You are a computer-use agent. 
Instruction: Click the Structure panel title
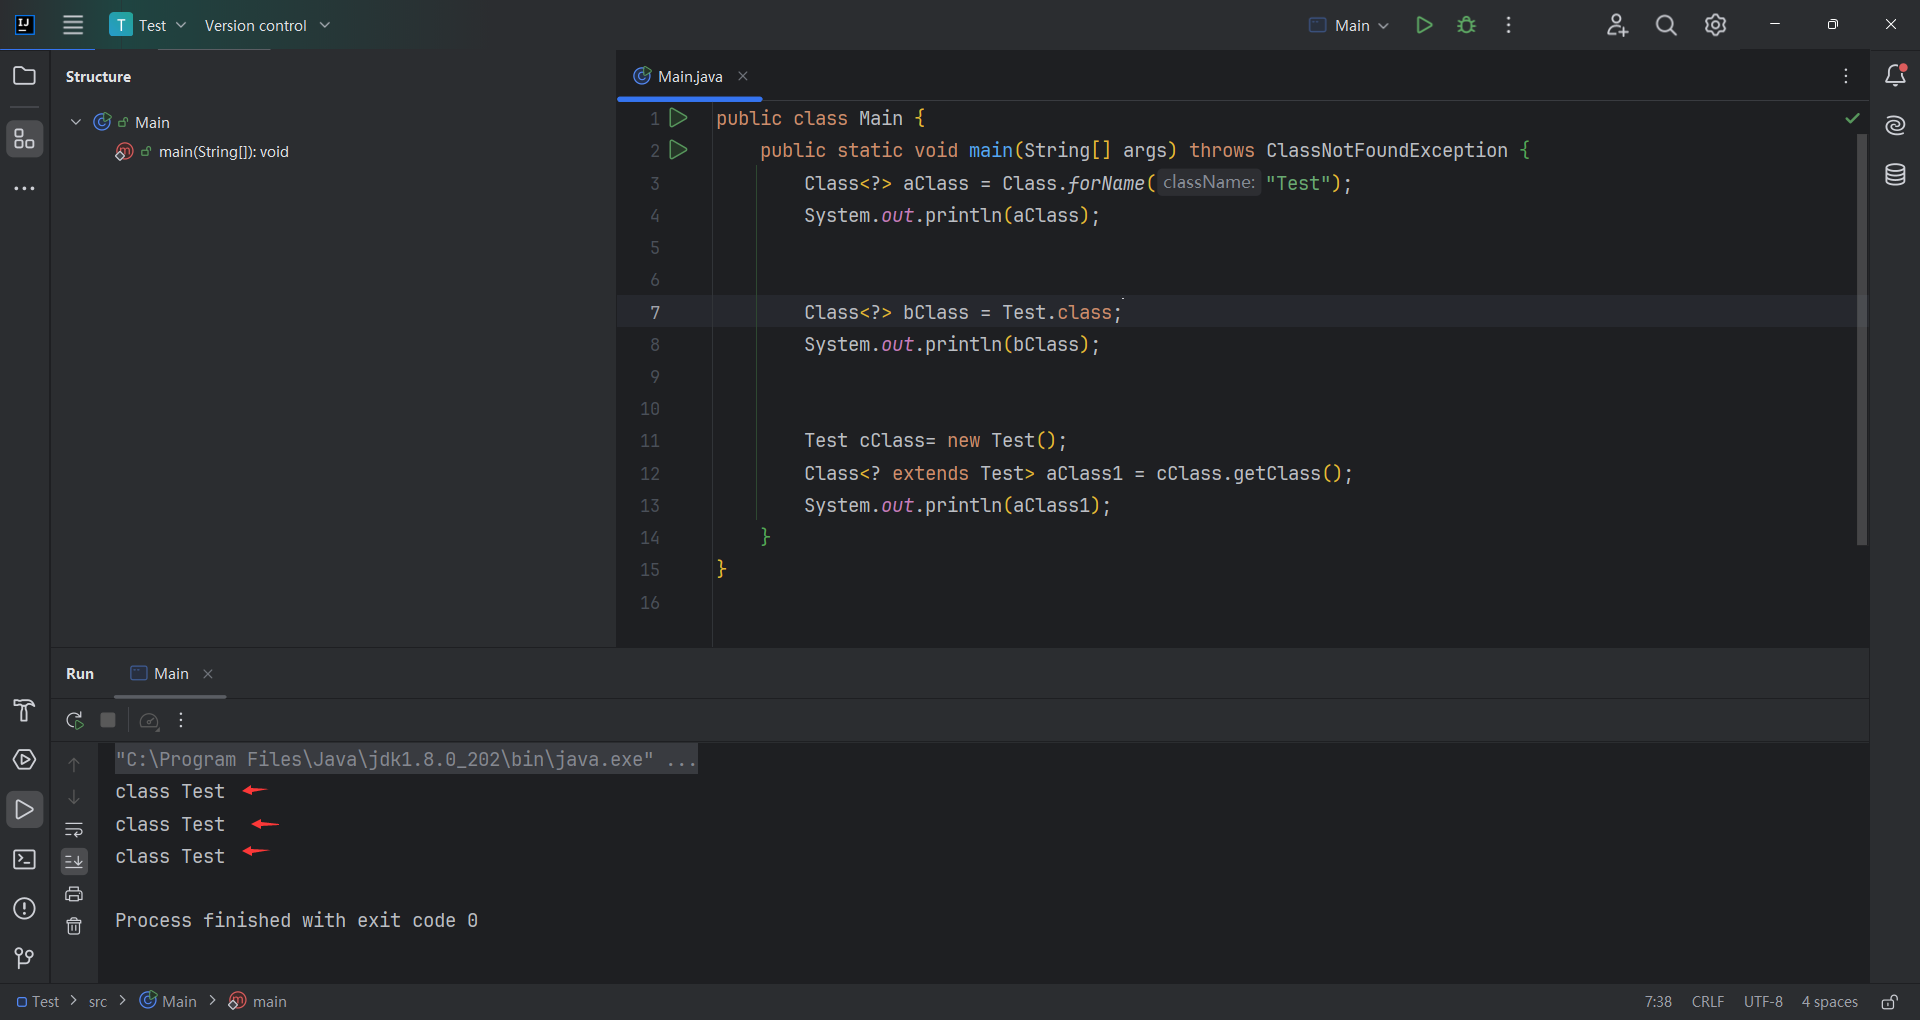[x=98, y=76]
